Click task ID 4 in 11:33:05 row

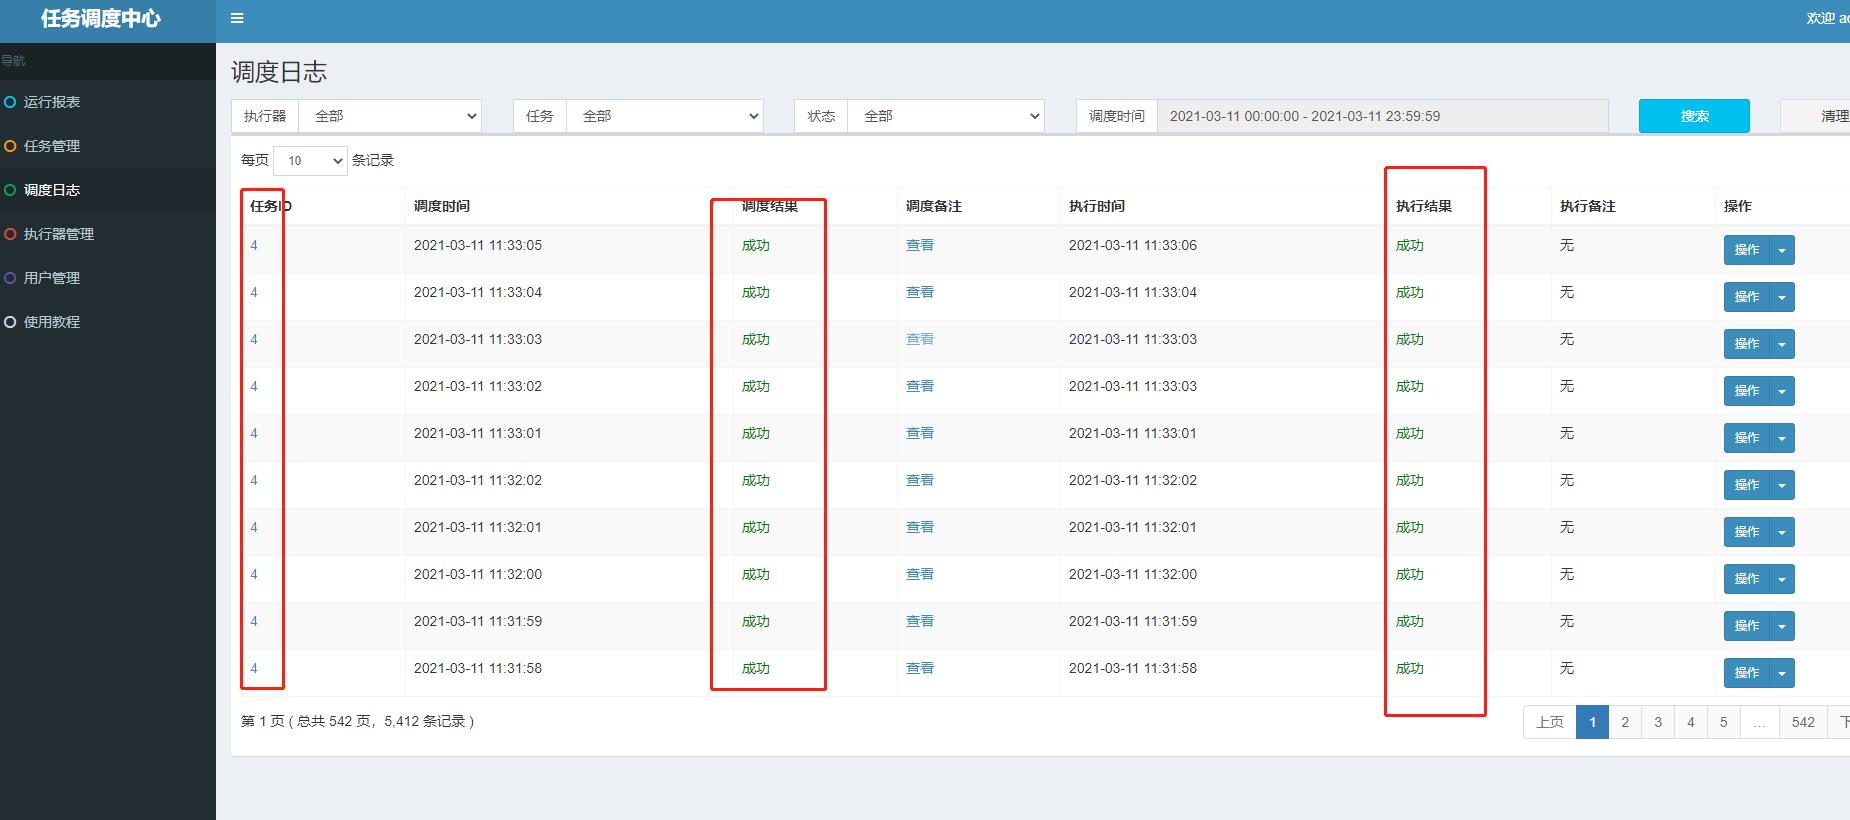[254, 245]
